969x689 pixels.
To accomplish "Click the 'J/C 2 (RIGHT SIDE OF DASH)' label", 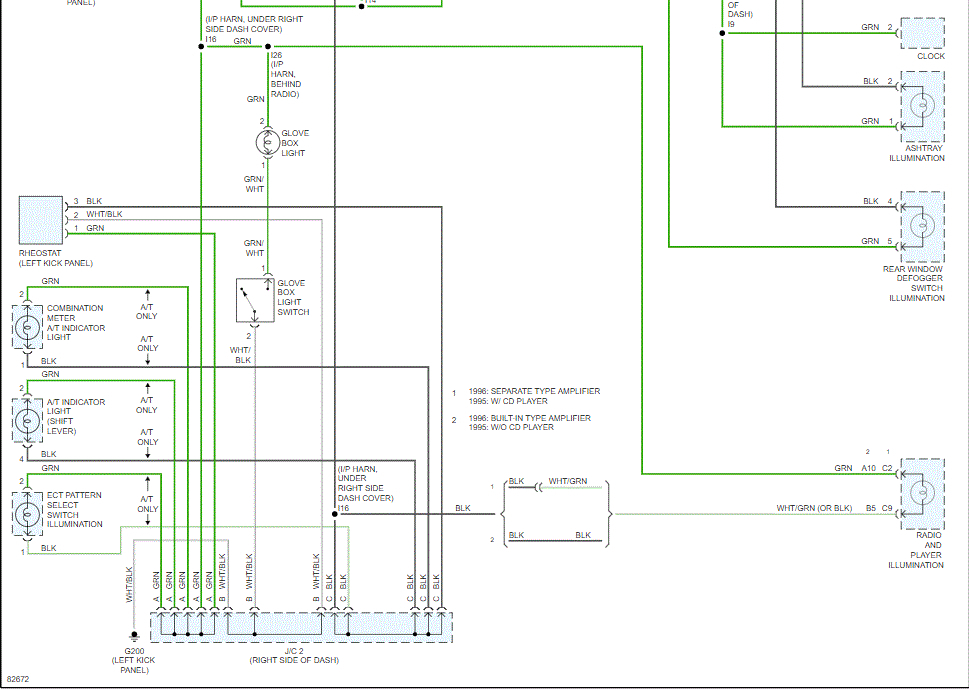I will coord(294,656).
